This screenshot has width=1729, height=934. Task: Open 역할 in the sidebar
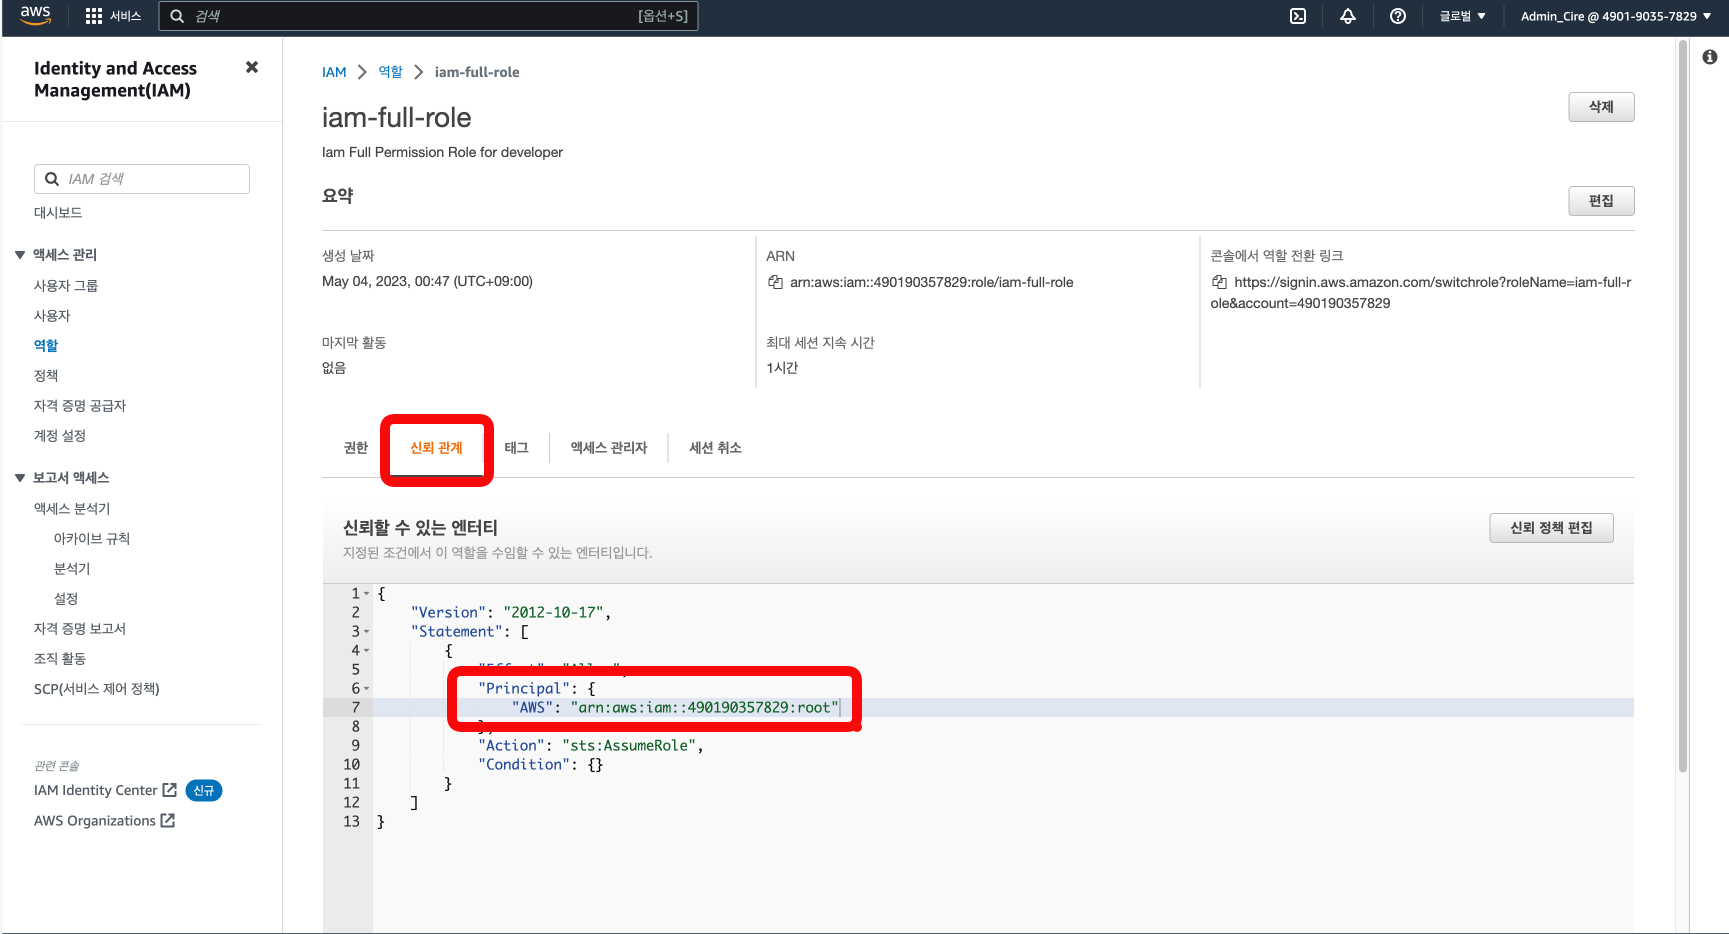tap(46, 346)
